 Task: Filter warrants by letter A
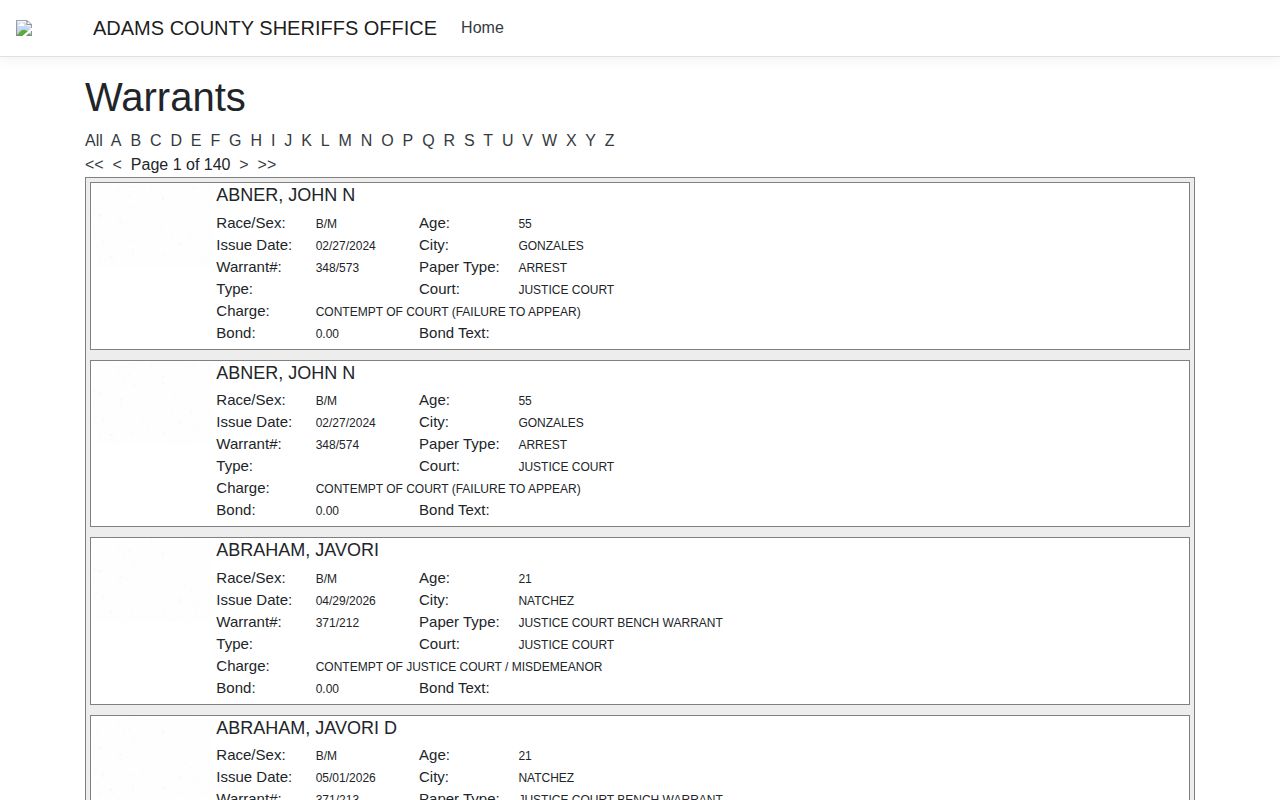[116, 141]
